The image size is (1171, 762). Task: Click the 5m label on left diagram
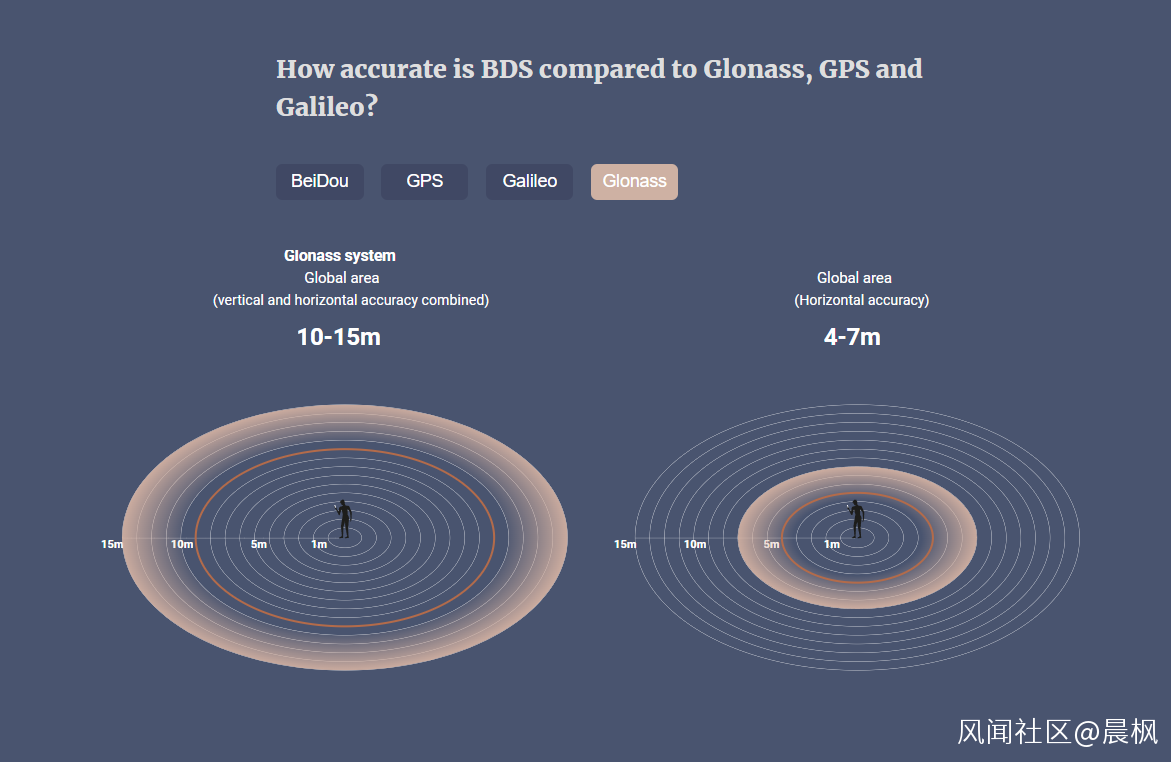coord(259,544)
